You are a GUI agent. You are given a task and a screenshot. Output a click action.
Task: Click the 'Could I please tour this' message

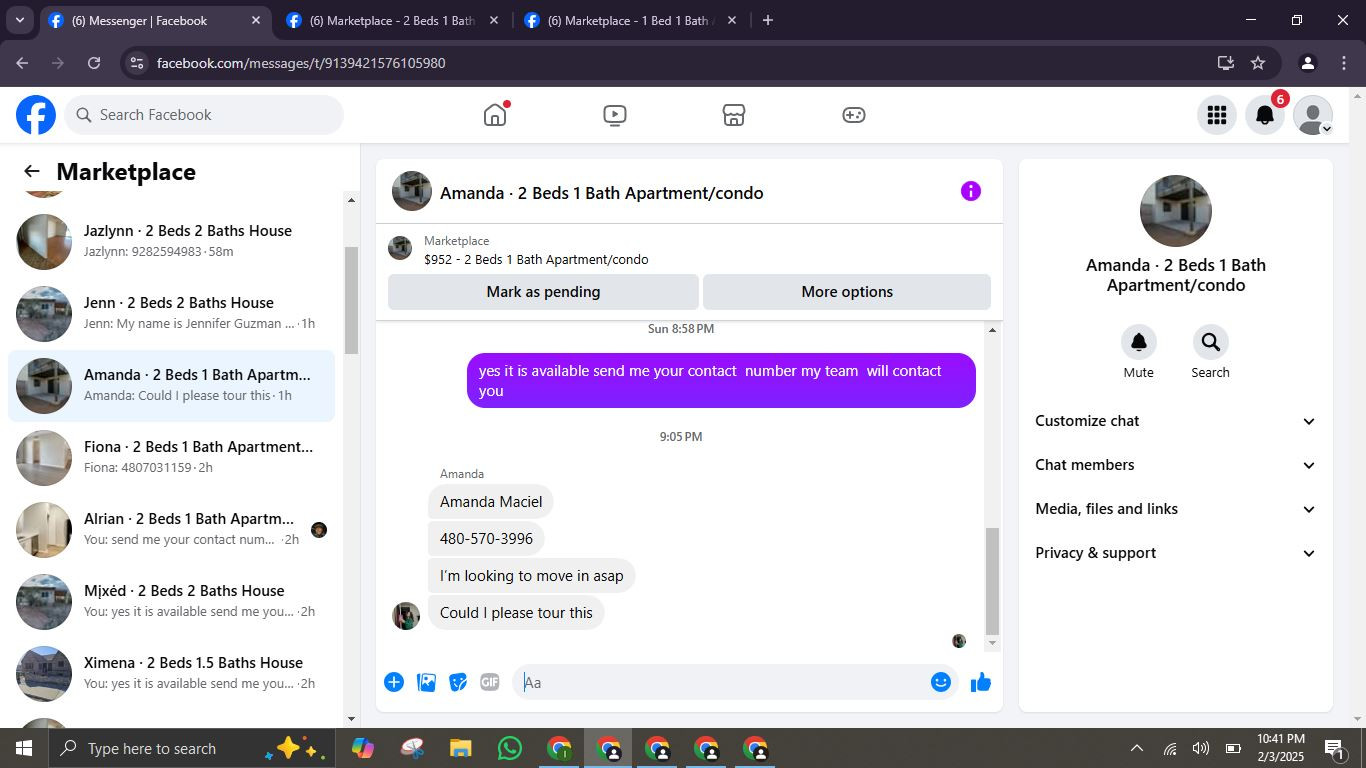click(516, 613)
